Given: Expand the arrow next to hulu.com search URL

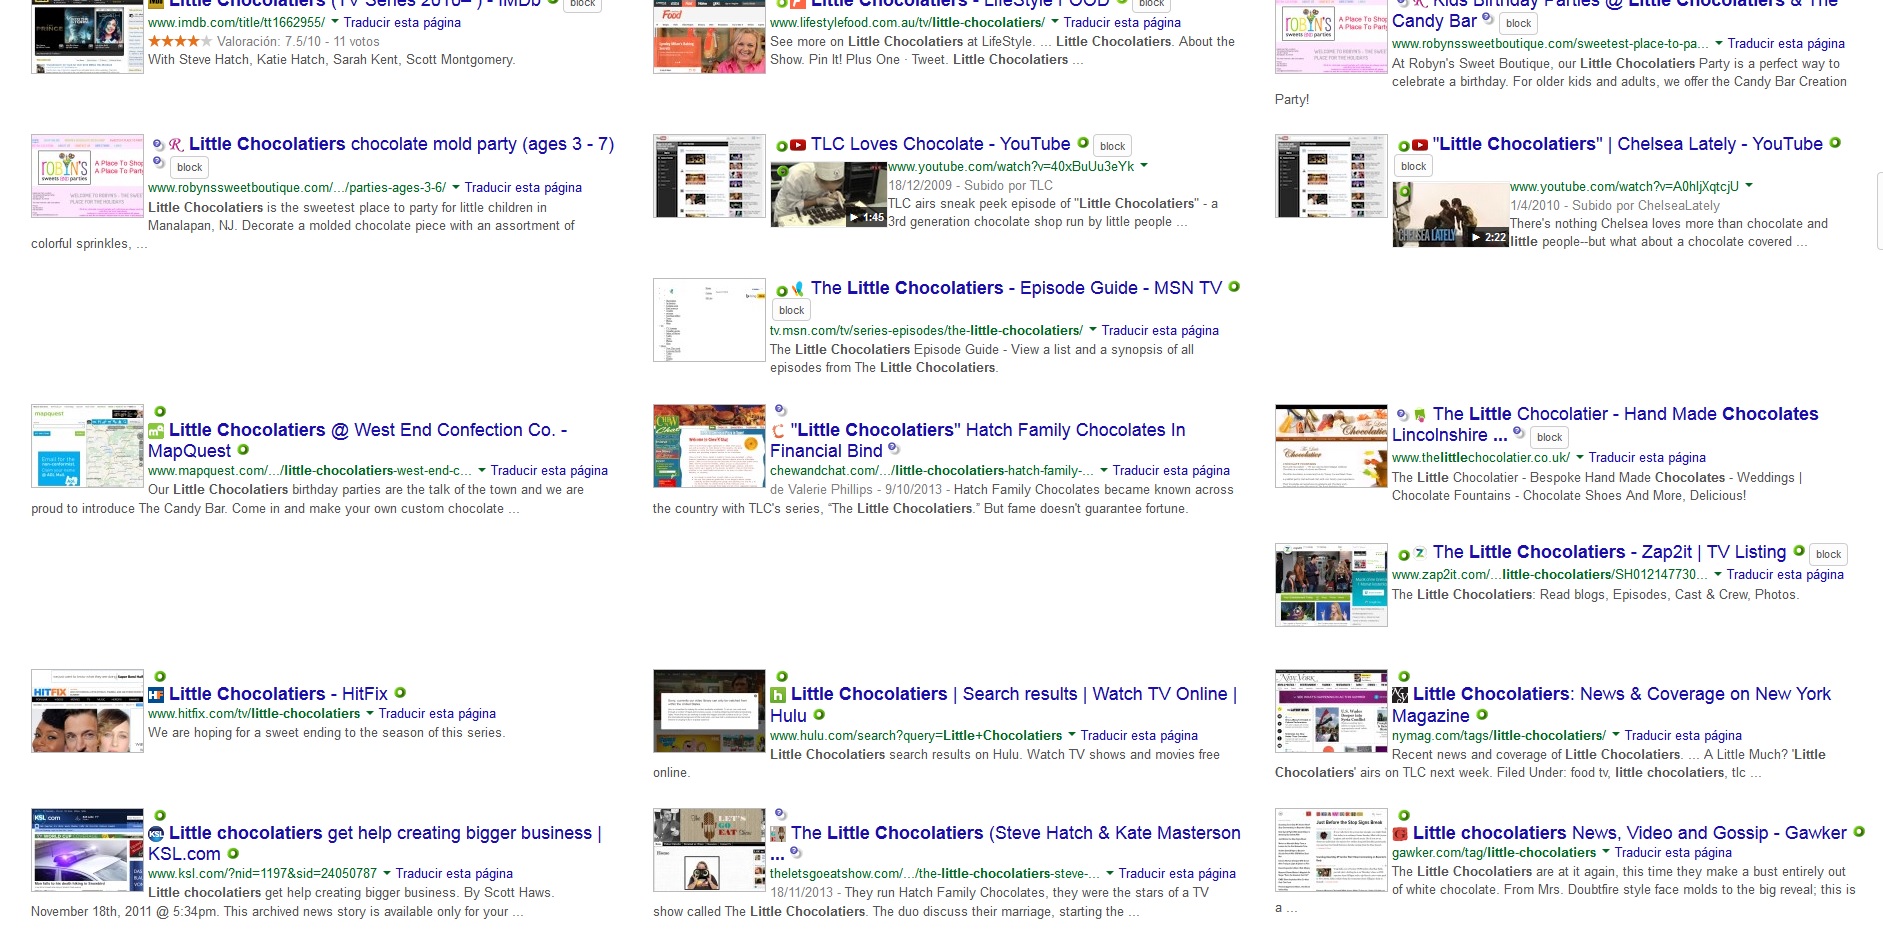Looking at the screenshot, I should tap(1072, 734).
